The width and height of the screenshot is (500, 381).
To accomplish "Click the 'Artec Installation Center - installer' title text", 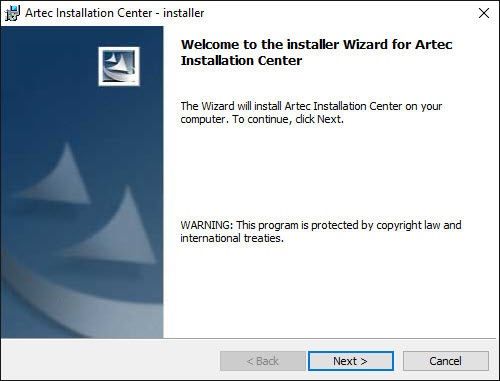I will [115, 13].
